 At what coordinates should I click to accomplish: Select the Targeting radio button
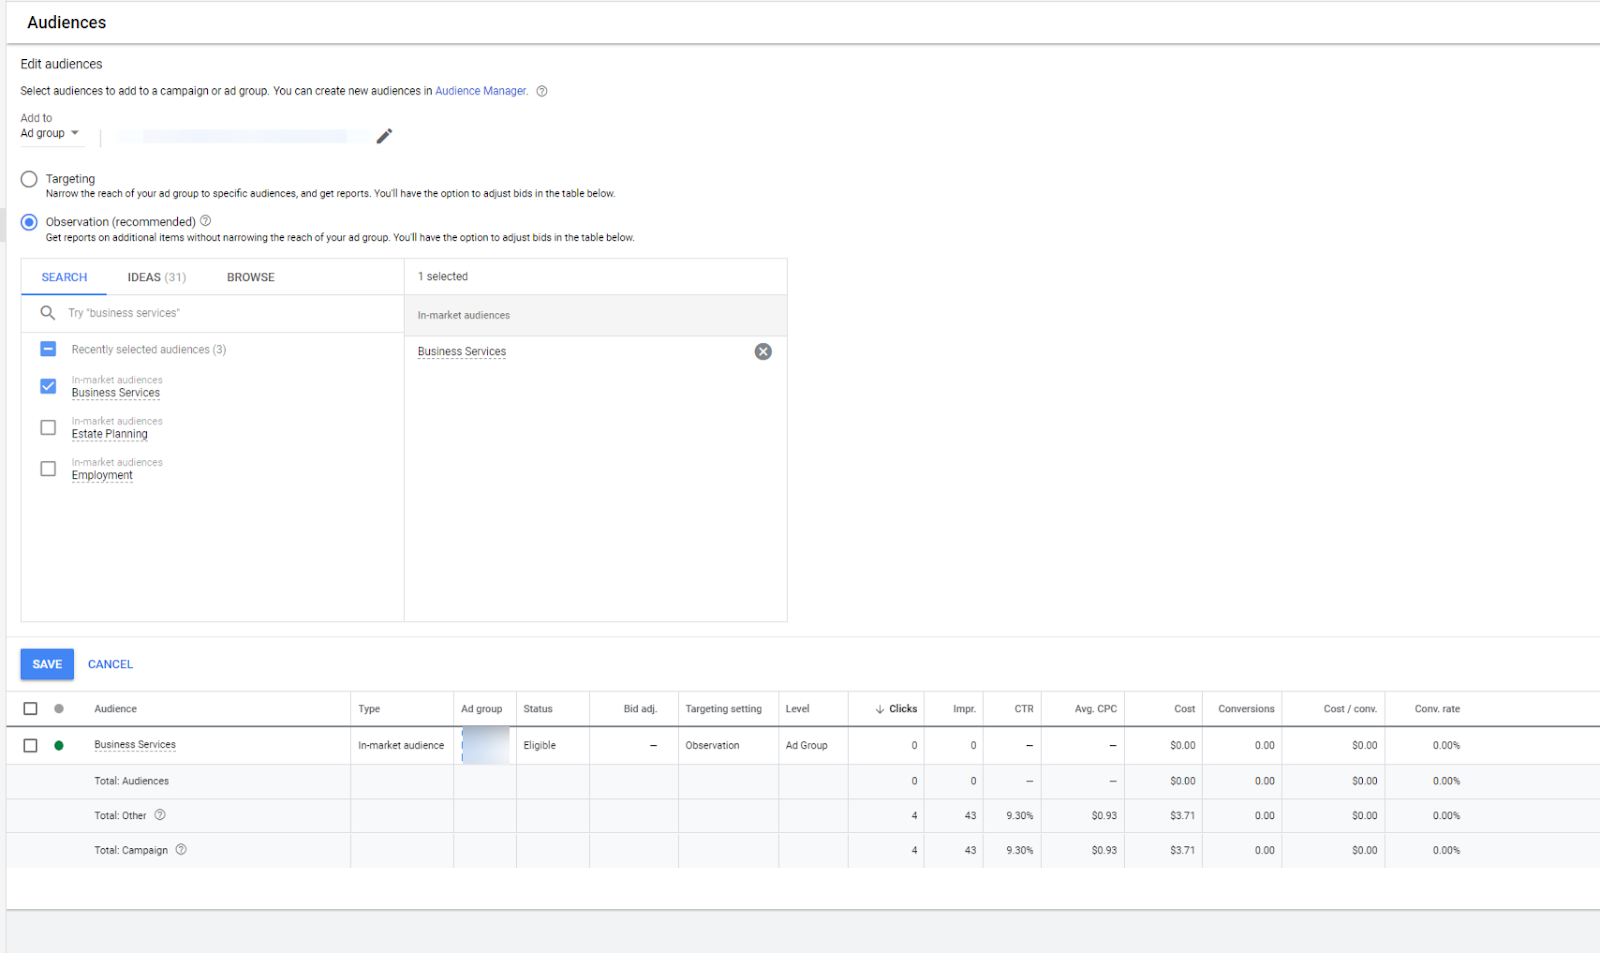29,179
